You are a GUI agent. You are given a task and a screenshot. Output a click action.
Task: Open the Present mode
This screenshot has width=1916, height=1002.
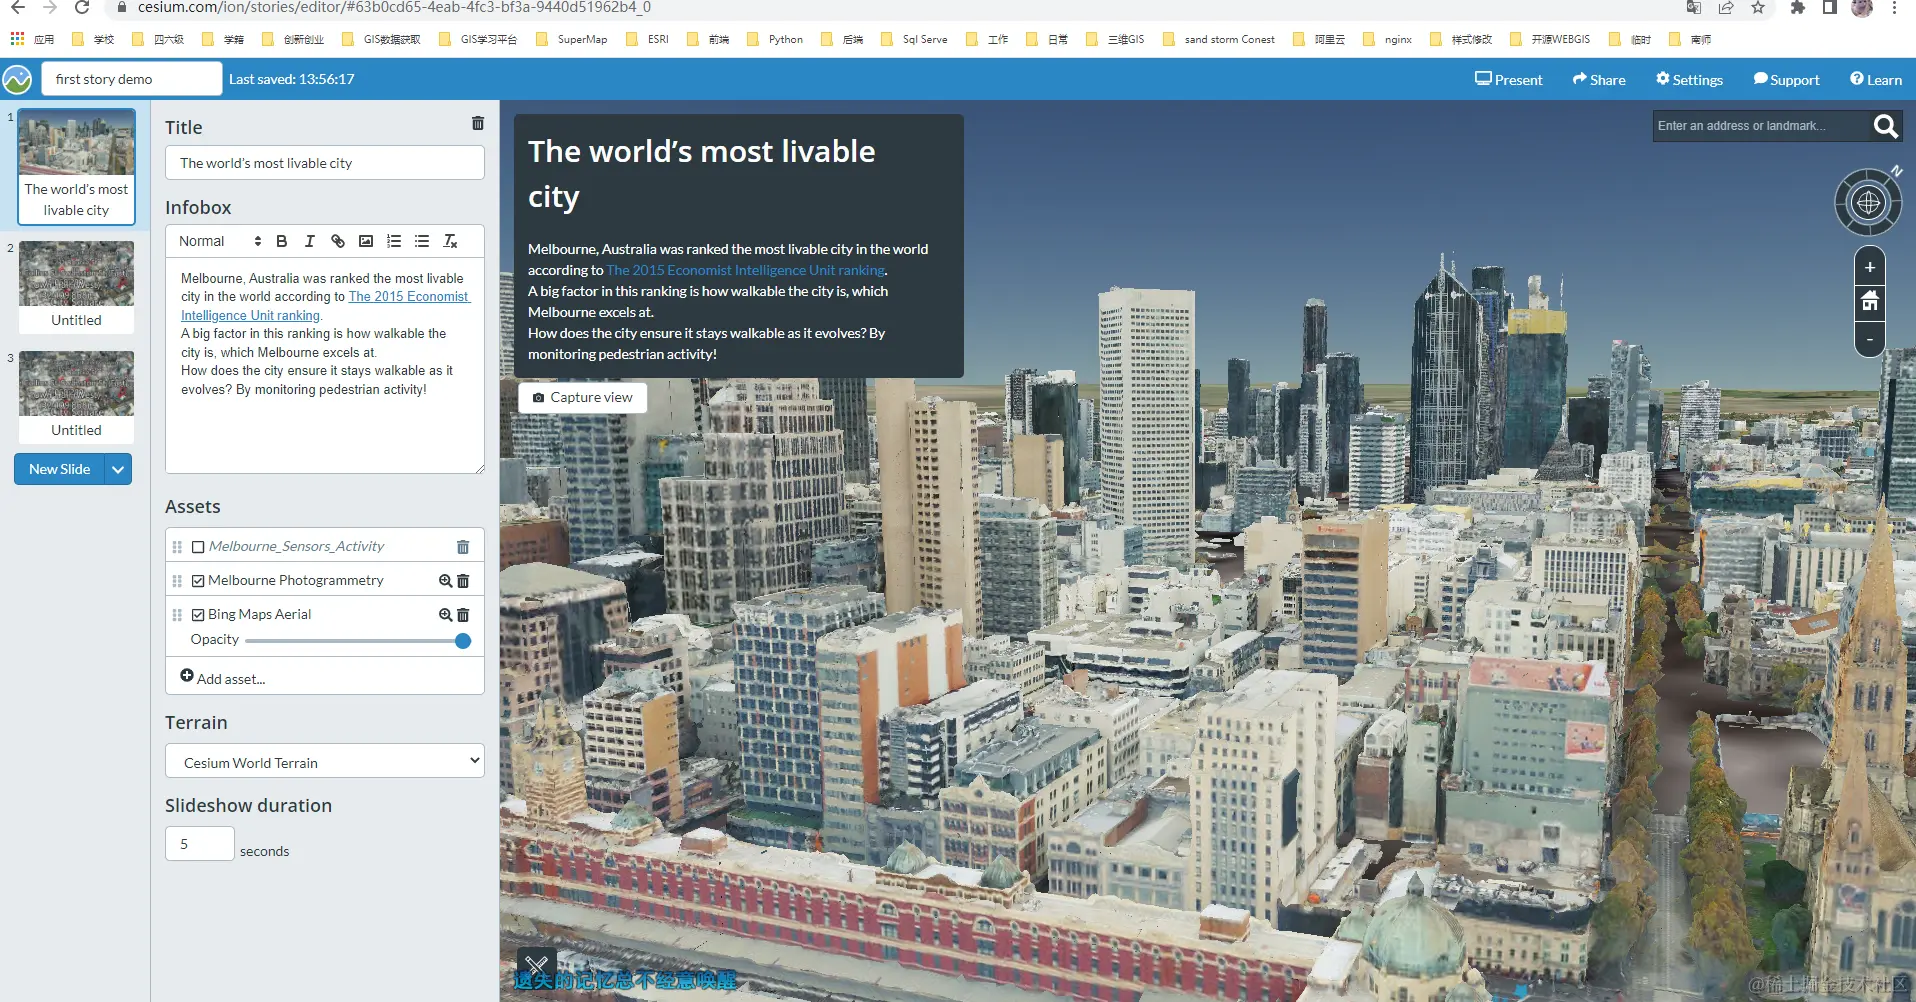click(x=1509, y=79)
